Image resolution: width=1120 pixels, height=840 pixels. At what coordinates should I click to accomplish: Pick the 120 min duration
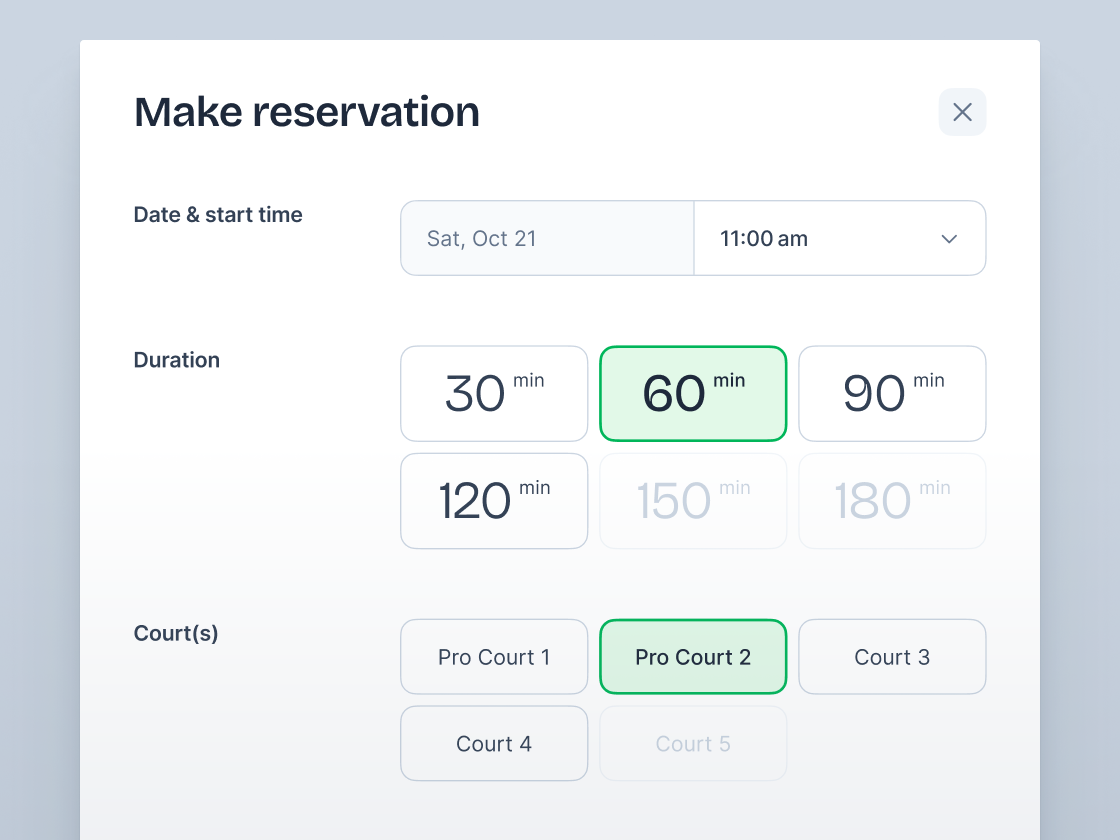[x=494, y=501]
